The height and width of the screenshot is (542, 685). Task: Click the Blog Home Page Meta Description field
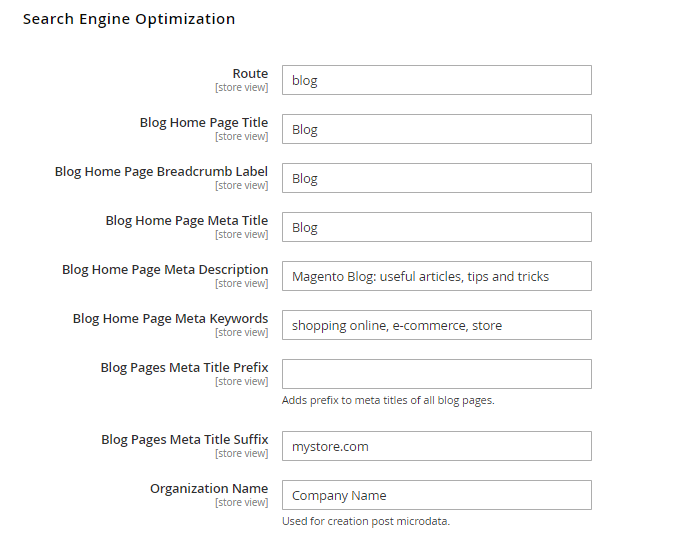coord(436,276)
